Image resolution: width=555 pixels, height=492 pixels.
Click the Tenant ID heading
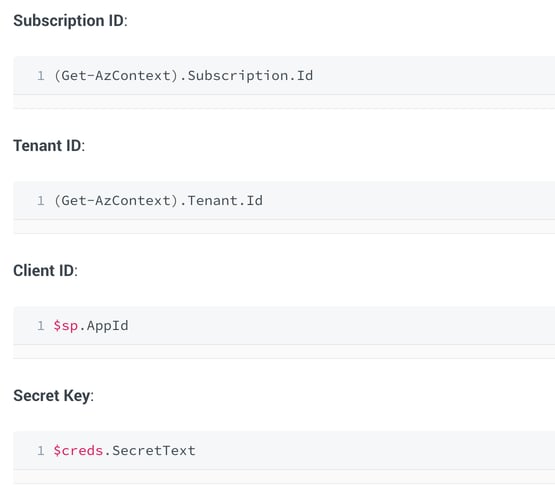coord(49,145)
